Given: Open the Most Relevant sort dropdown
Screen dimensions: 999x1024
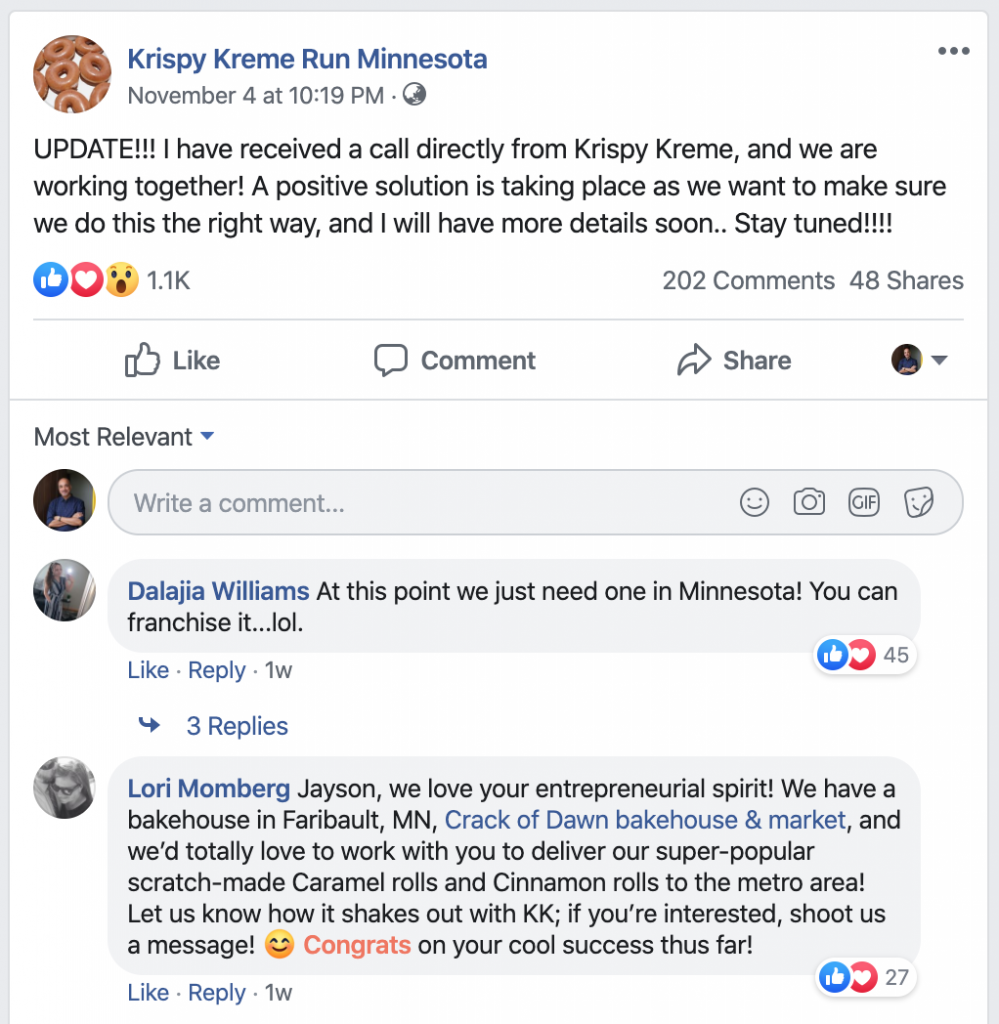Looking at the screenshot, I should [124, 437].
